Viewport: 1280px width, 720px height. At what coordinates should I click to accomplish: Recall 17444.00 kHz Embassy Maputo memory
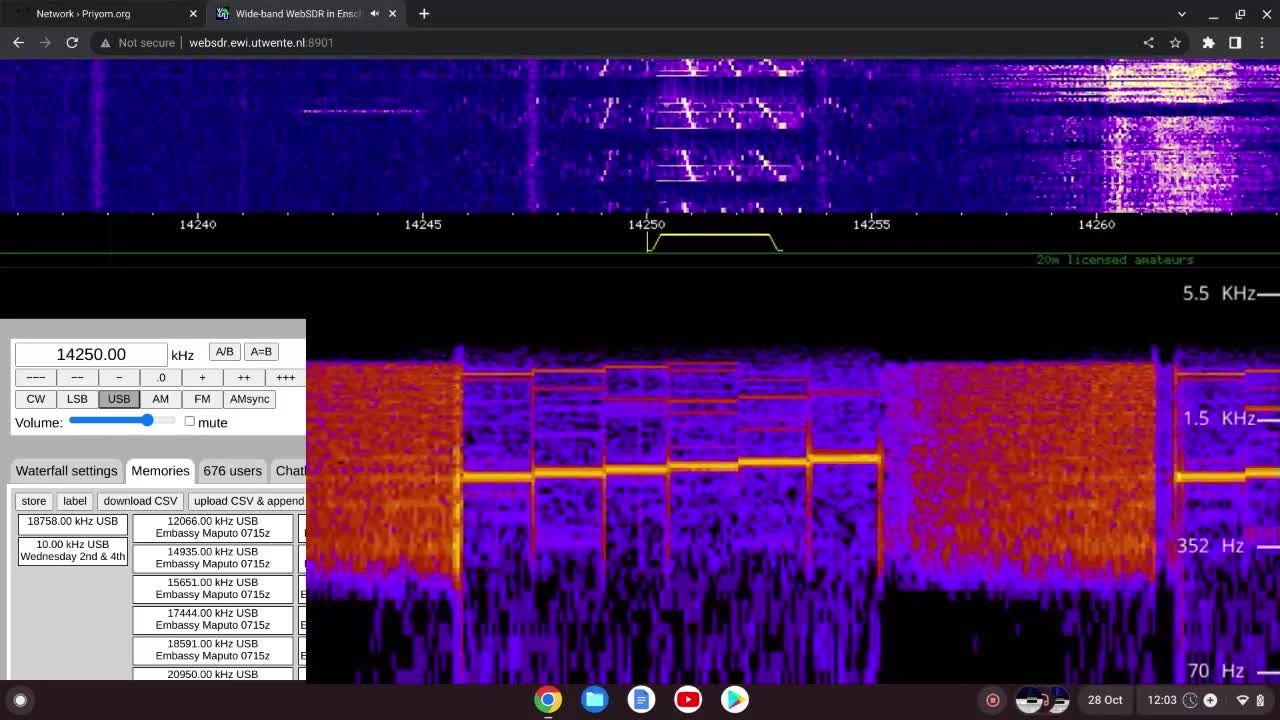[x=213, y=620]
